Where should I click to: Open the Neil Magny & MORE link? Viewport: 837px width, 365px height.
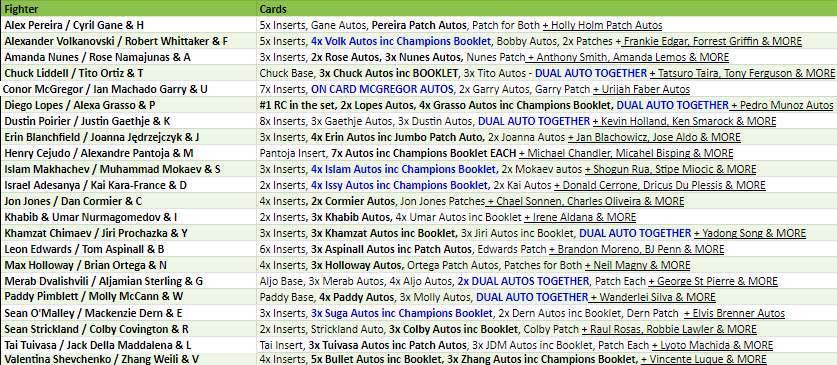pos(637,265)
